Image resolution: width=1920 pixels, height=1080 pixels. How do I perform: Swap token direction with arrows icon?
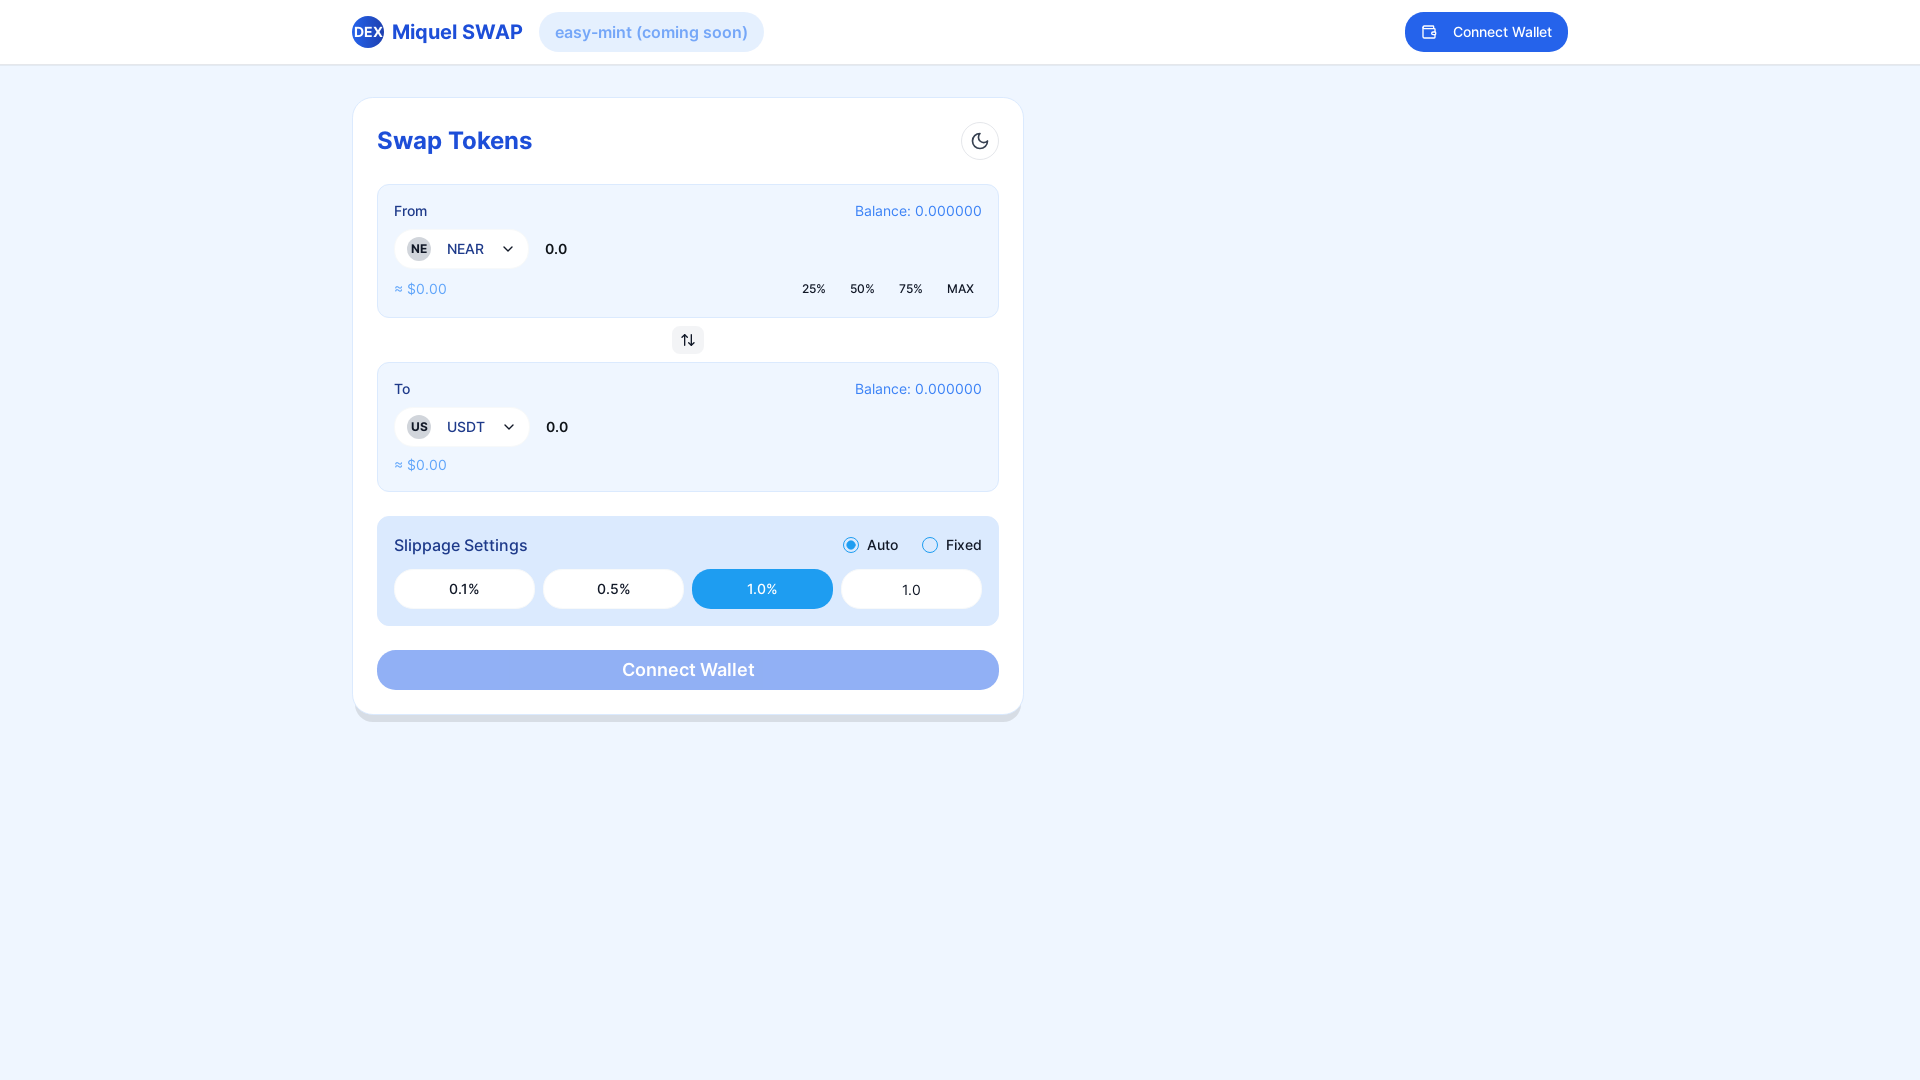coord(688,340)
